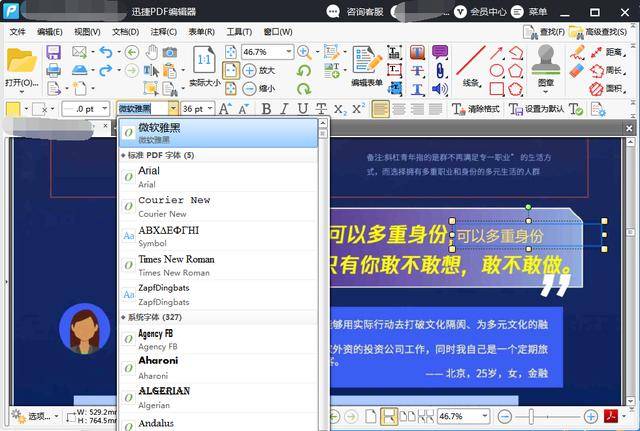Viewport: 640px width, 431px height.
Task: Click the Scan icon
Action: click(79, 70)
